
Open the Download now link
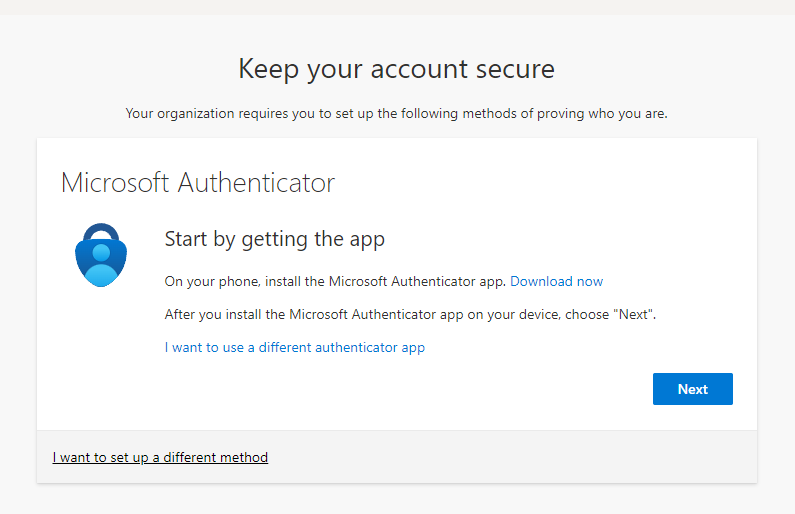pyautogui.click(x=556, y=281)
